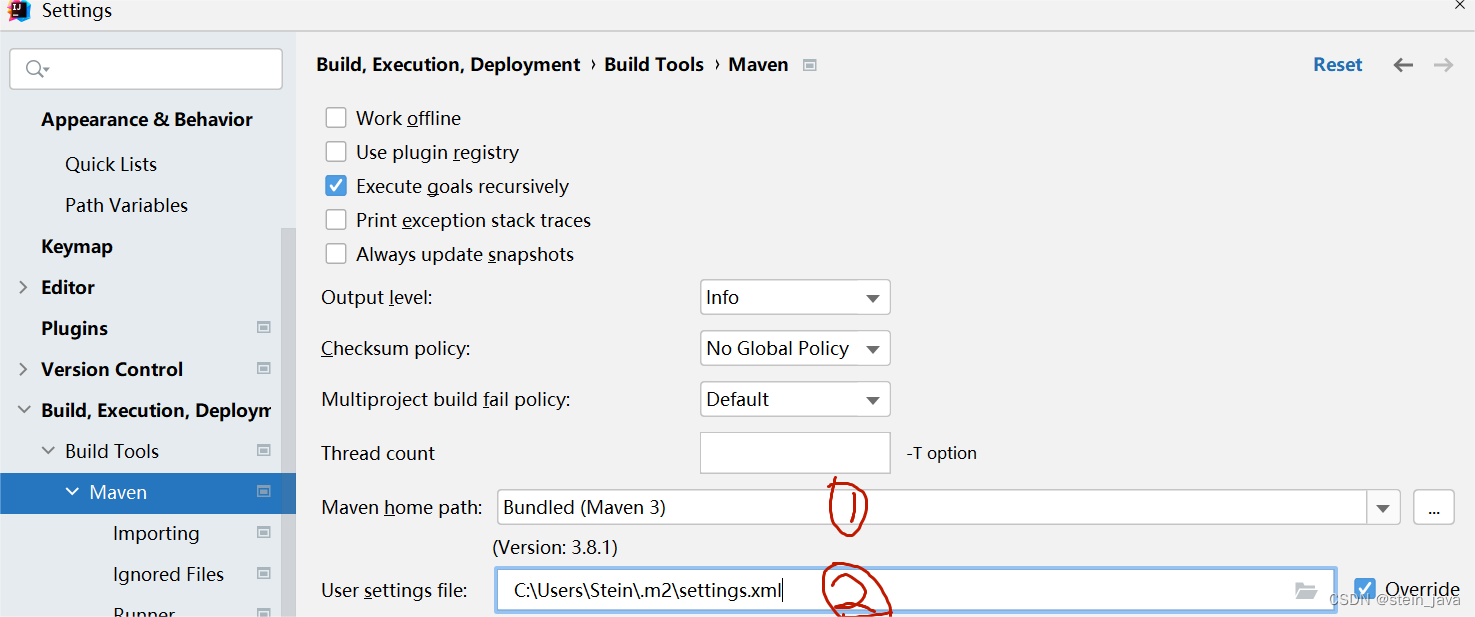Image resolution: width=1475 pixels, height=617 pixels.
Task: Collapse the Maven tree node
Action: pos(72,492)
